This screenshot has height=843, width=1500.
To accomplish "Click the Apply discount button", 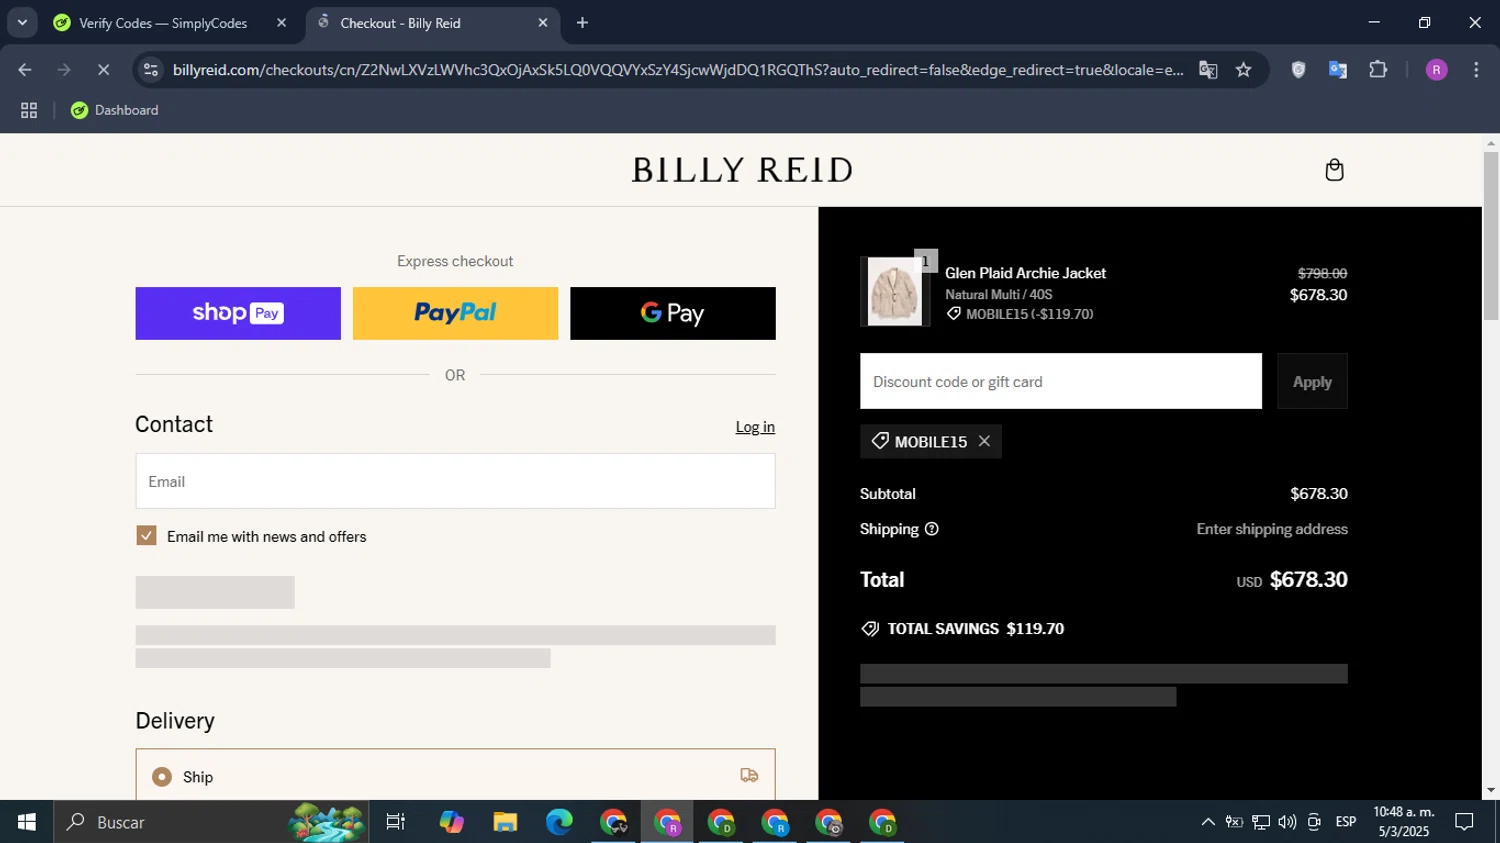I will tap(1312, 381).
